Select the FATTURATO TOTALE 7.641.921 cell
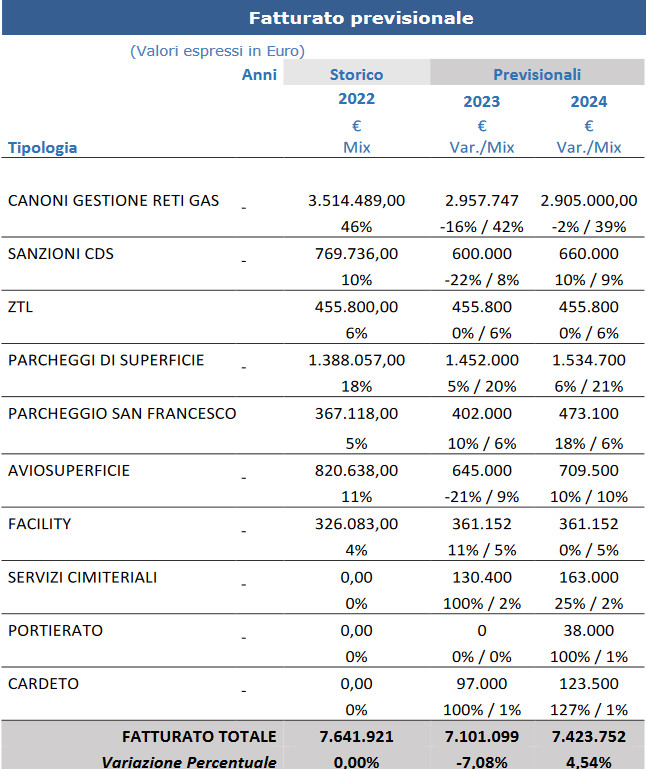Image resolution: width=647 pixels, height=769 pixels. 357,737
